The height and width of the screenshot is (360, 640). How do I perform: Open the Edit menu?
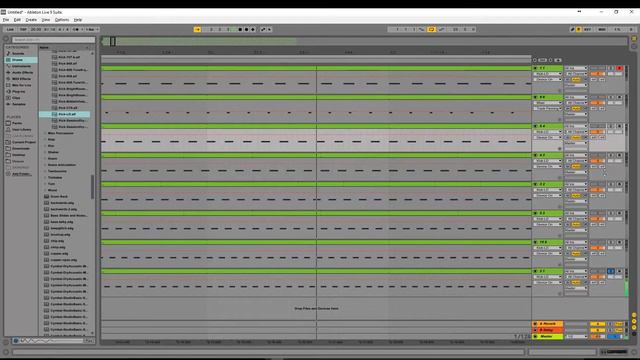tap(17, 20)
